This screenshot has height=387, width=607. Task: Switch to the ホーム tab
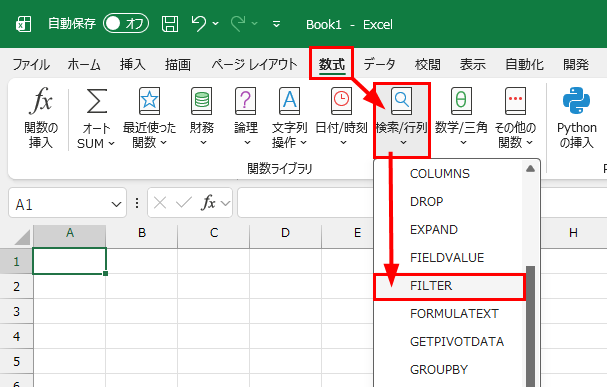tap(84, 64)
